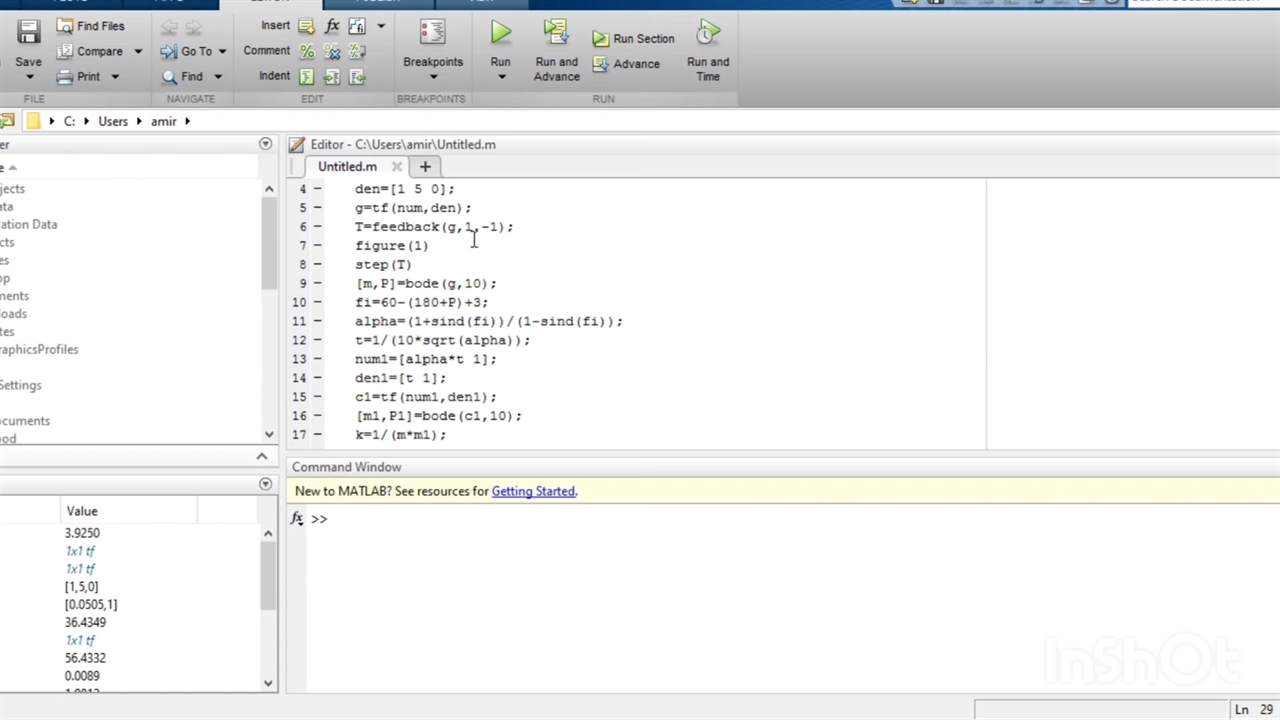Screen dimensions: 1280x720
Task: Set breakpoint at line 9 margin dash
Action: pyautogui.click(x=318, y=284)
